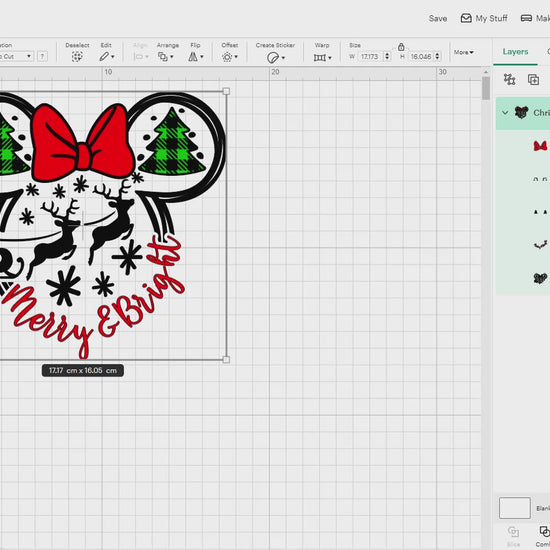Click the operation help question mark button
Screen dimensions: 550x550
point(42,56)
